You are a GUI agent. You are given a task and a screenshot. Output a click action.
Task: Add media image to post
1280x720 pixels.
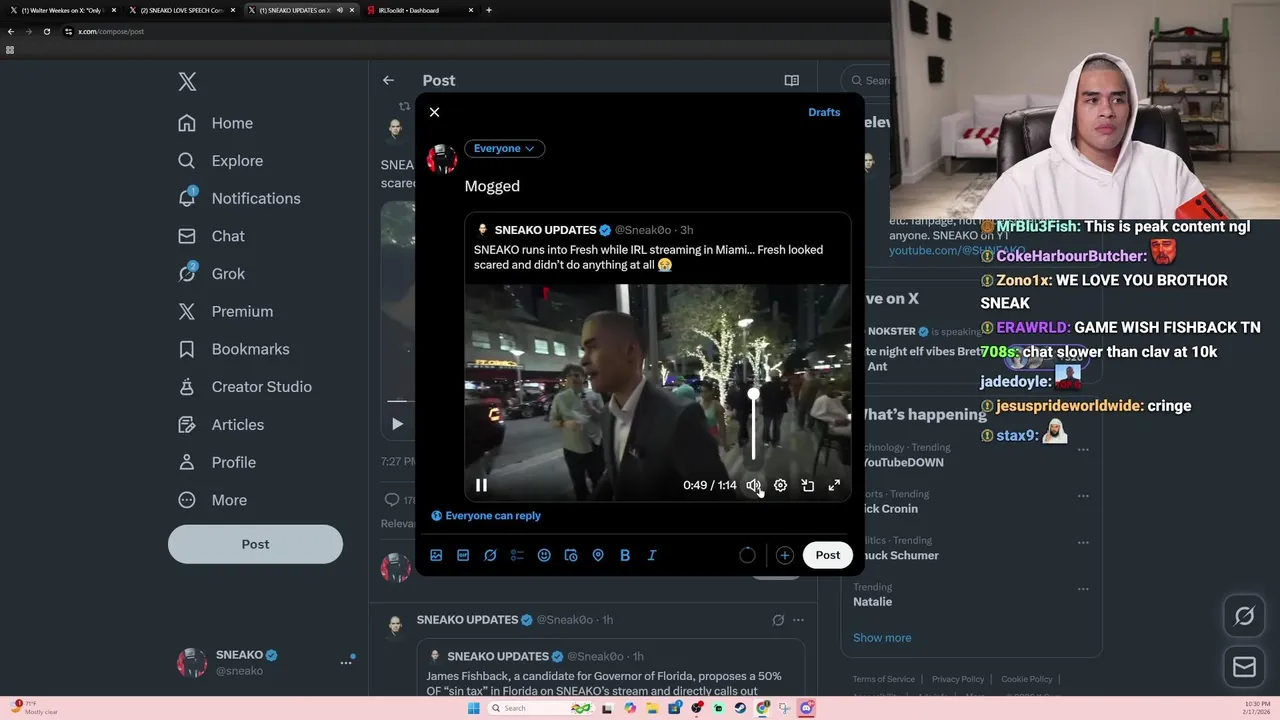tap(436, 555)
